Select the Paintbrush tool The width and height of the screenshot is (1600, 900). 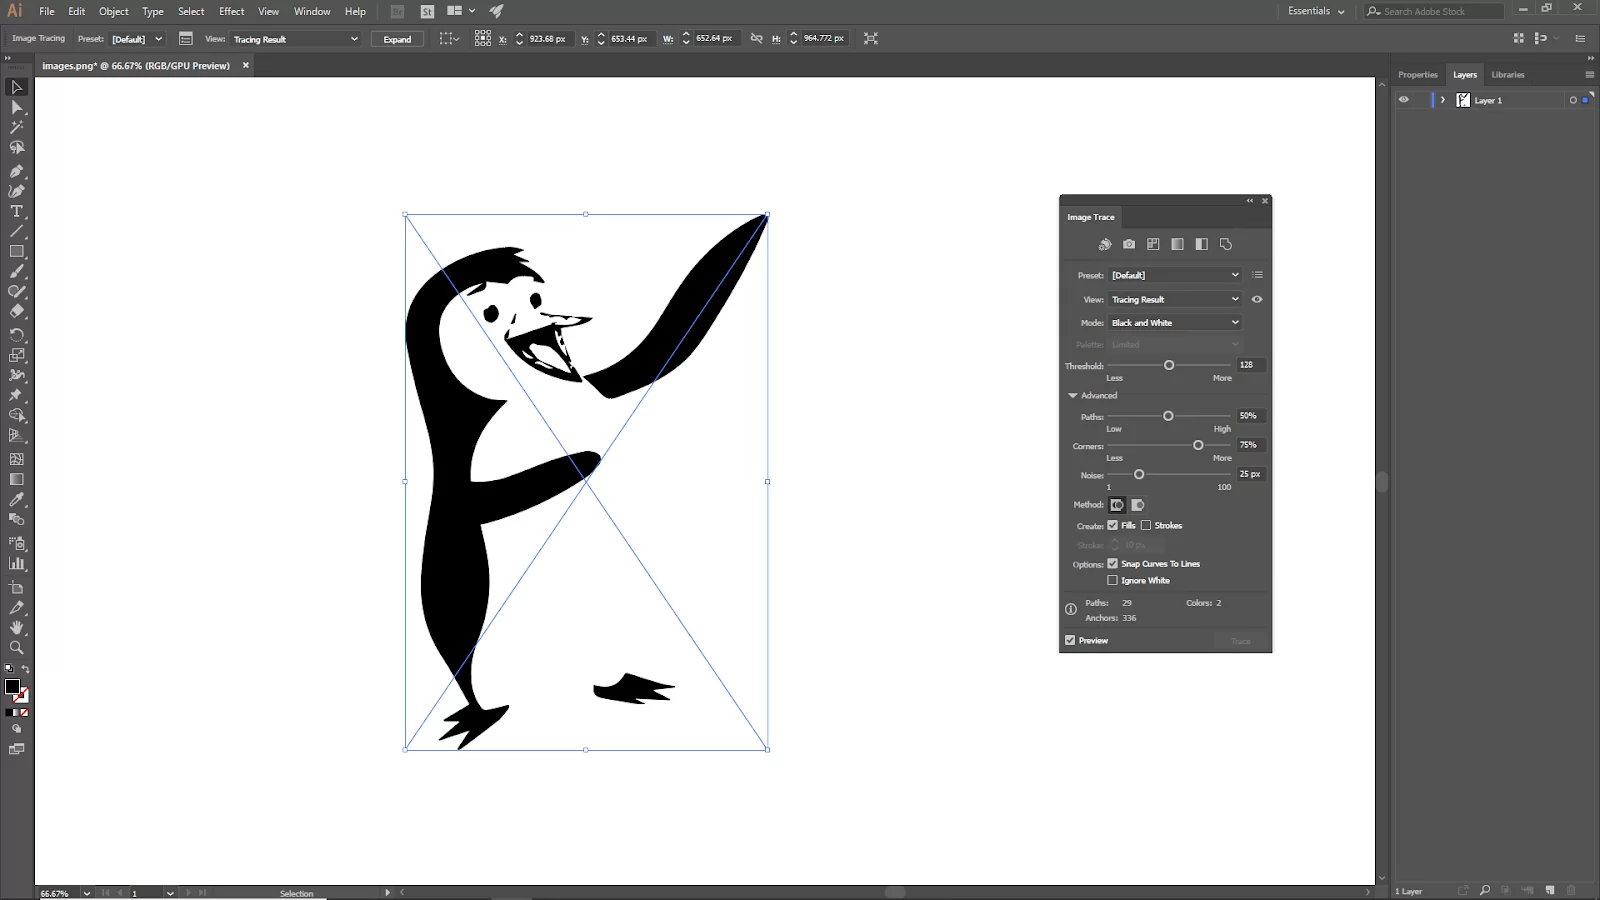point(17,272)
